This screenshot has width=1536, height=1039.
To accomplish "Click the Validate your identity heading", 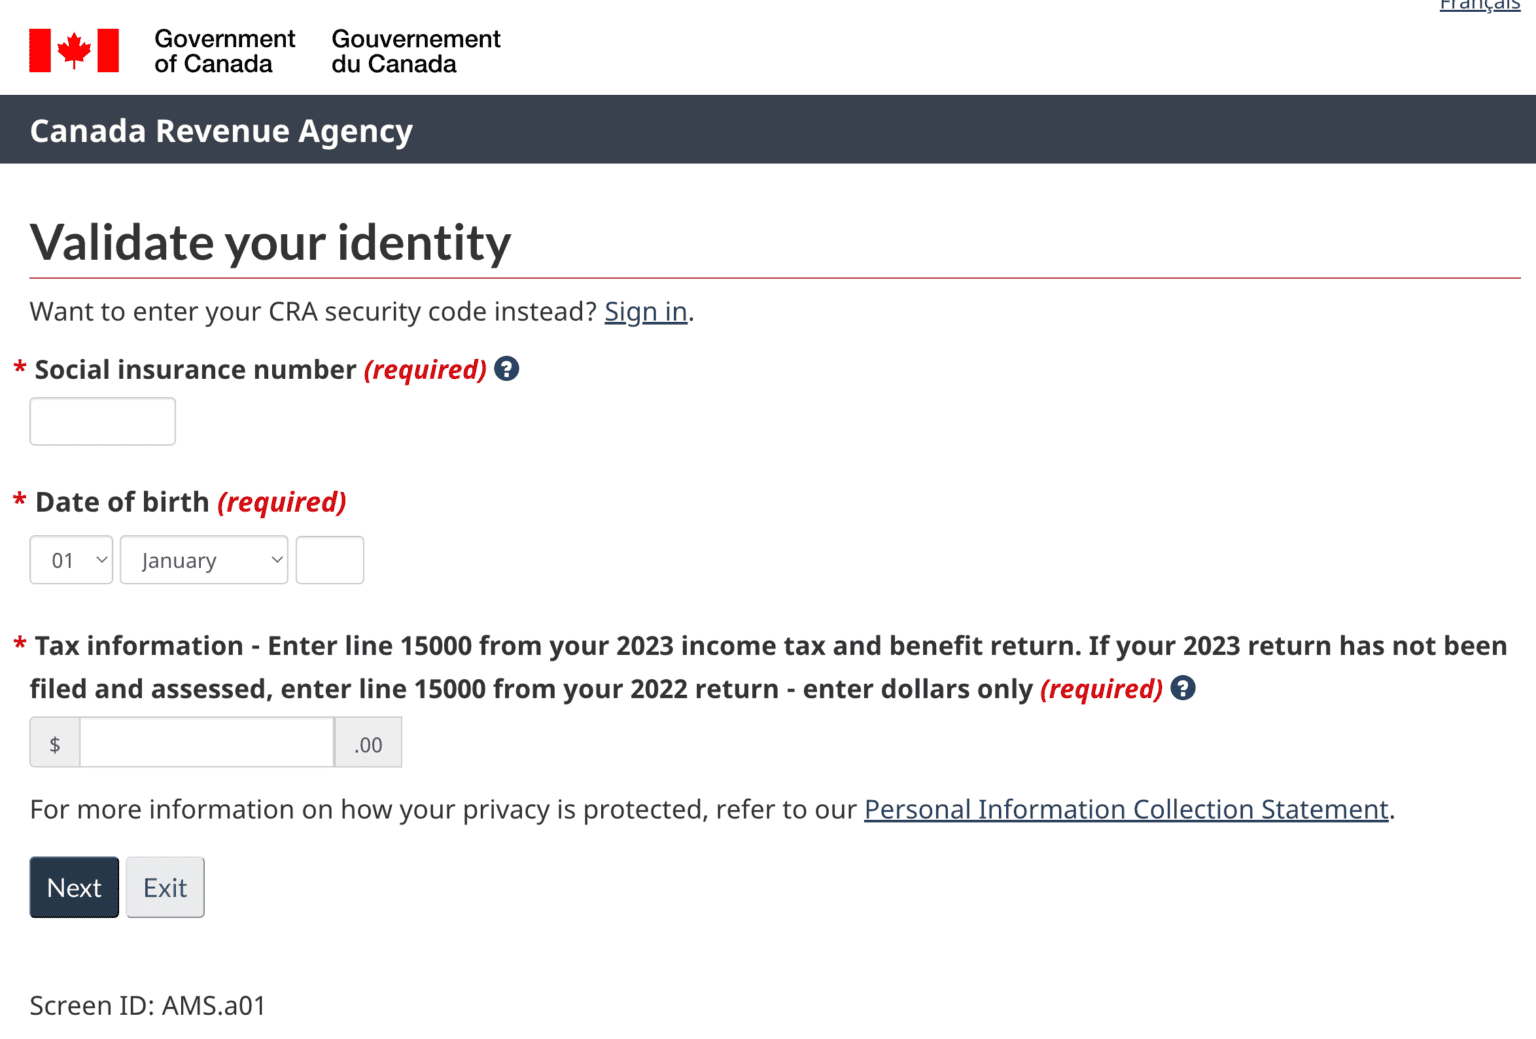I will click(270, 242).
